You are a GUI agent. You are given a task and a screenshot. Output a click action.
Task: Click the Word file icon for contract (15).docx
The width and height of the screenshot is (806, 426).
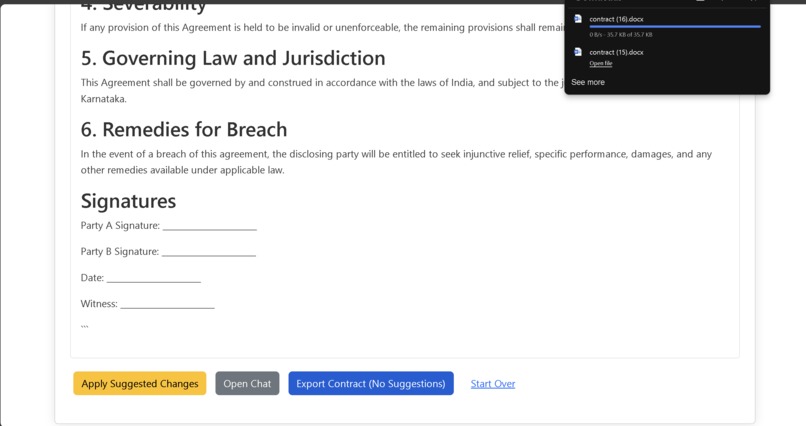point(578,52)
